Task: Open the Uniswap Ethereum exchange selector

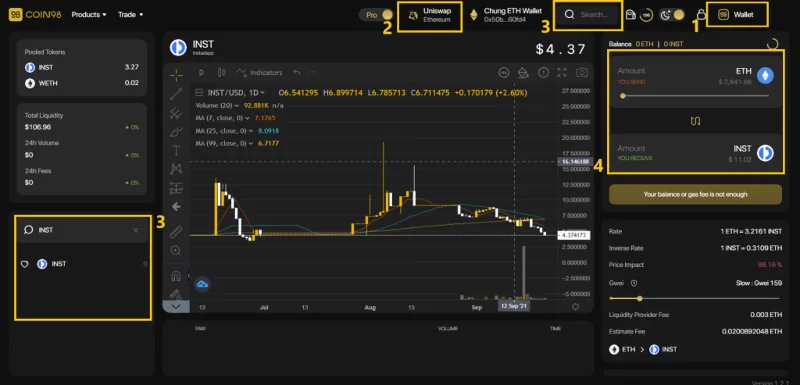Action: [x=430, y=15]
